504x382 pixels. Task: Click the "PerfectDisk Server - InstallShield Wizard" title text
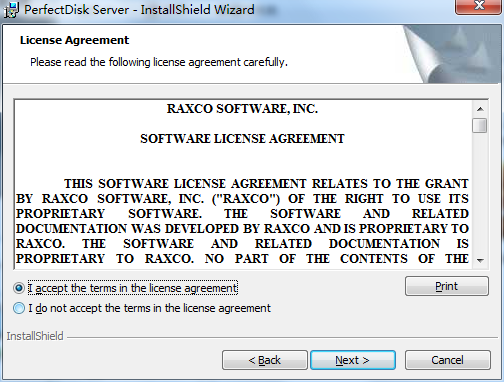click(139, 10)
